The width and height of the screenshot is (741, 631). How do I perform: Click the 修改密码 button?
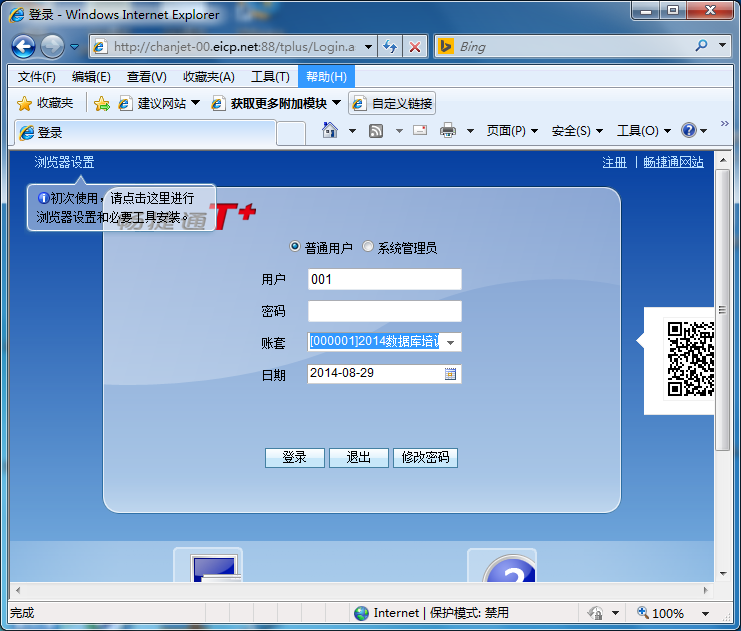click(x=425, y=458)
